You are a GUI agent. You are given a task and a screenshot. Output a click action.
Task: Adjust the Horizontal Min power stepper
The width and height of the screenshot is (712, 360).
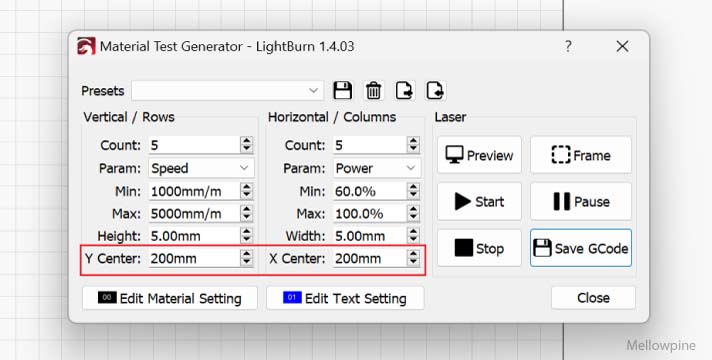tap(413, 191)
